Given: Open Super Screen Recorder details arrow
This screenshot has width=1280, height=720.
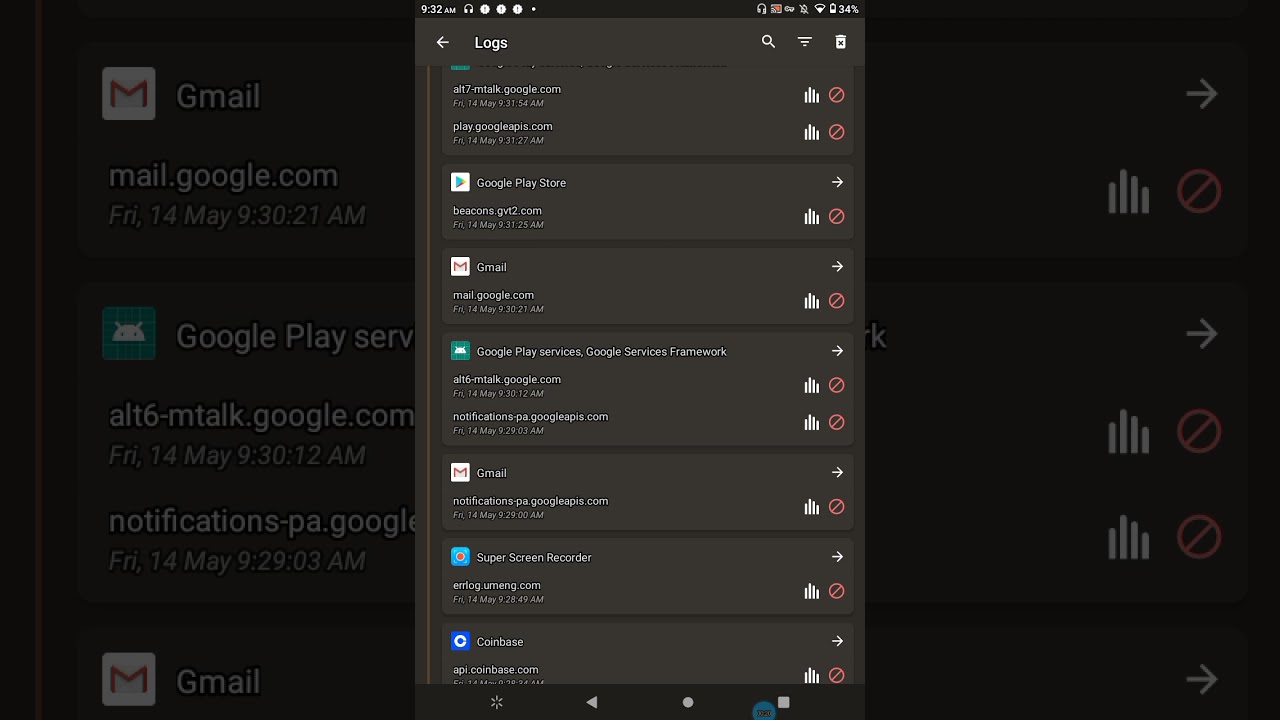Looking at the screenshot, I should pyautogui.click(x=837, y=557).
